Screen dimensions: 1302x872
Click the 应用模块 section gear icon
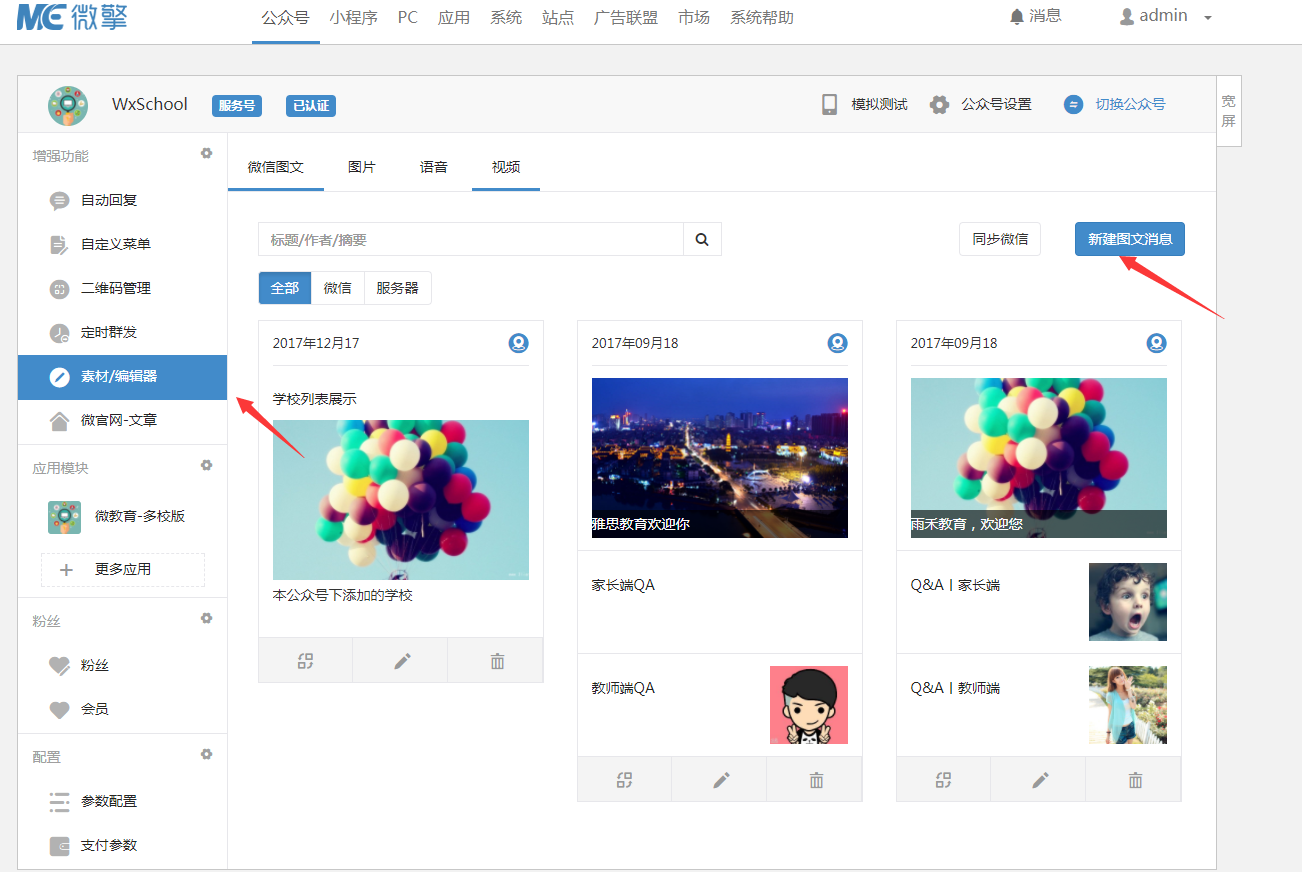coord(207,466)
